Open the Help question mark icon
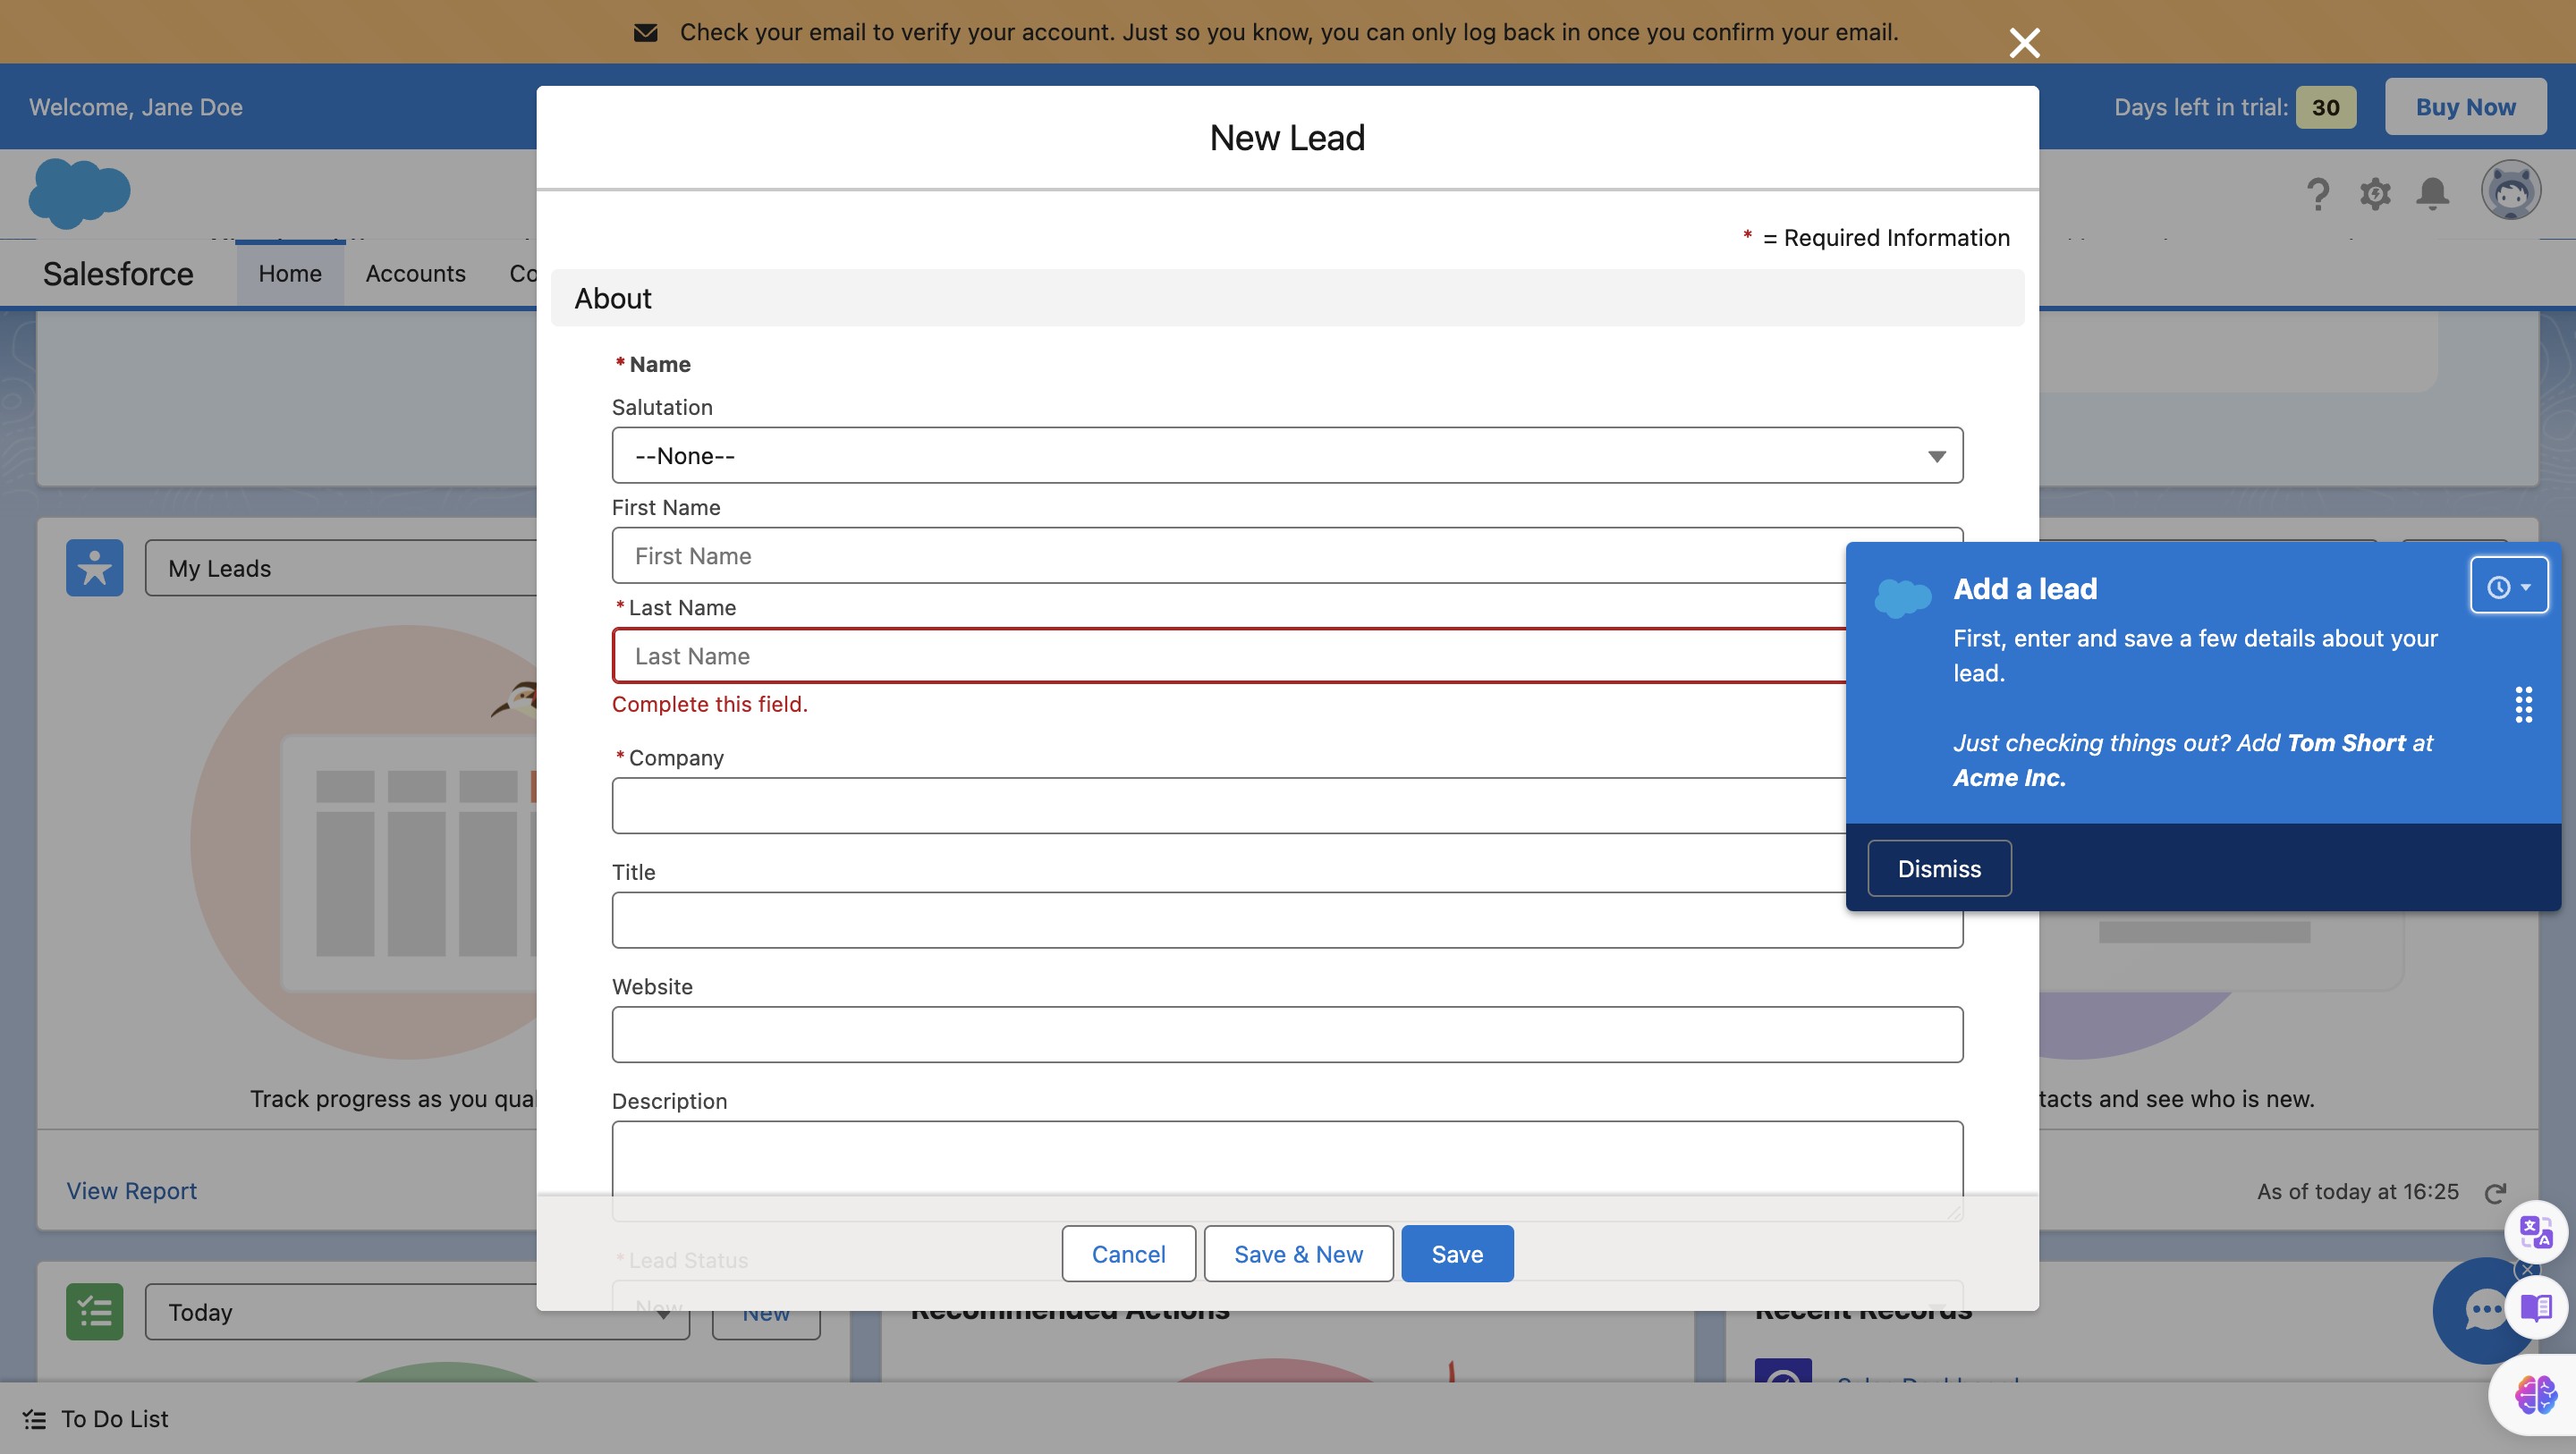This screenshot has width=2576, height=1454. 2317,193
